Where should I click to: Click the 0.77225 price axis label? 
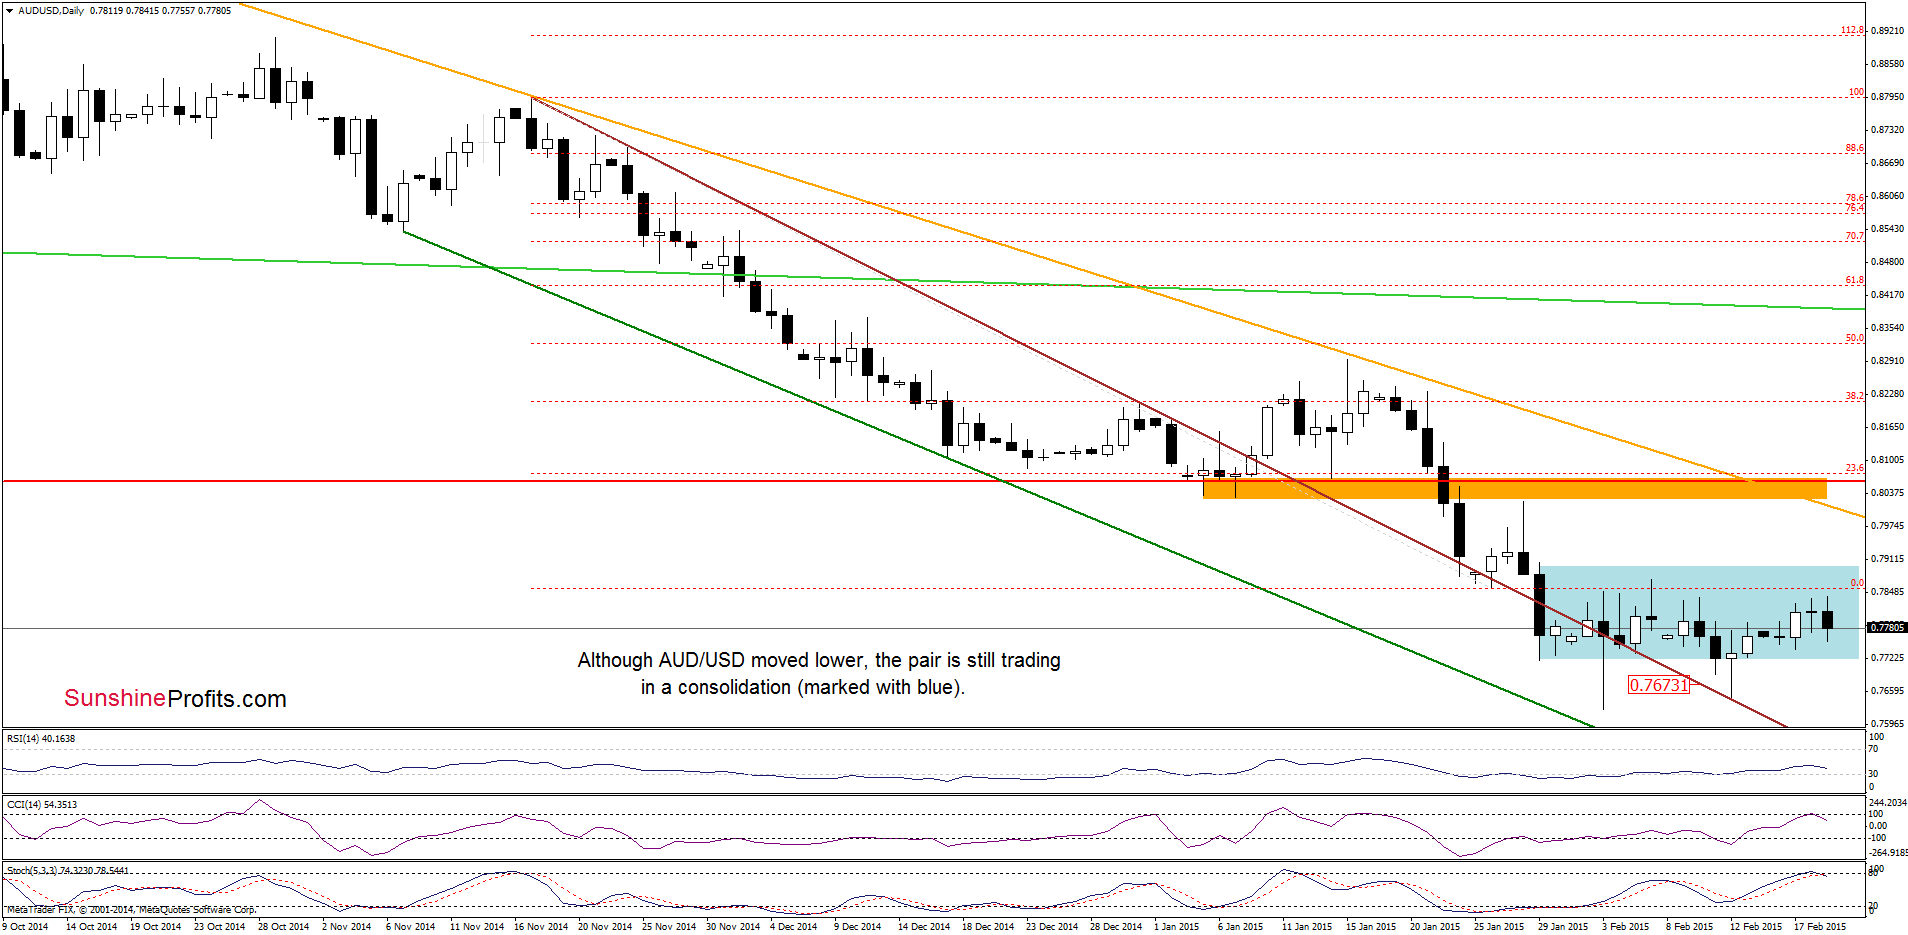click(x=1887, y=657)
